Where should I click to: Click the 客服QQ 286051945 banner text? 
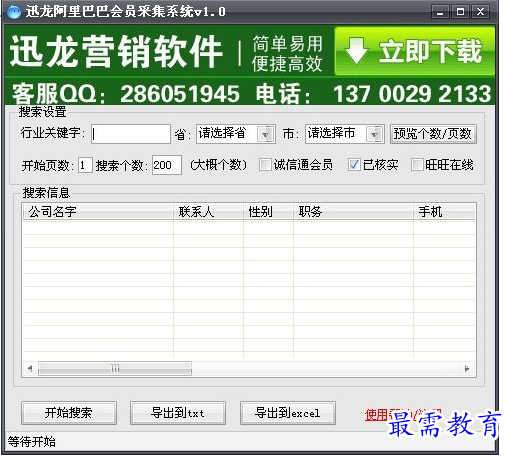[126, 94]
